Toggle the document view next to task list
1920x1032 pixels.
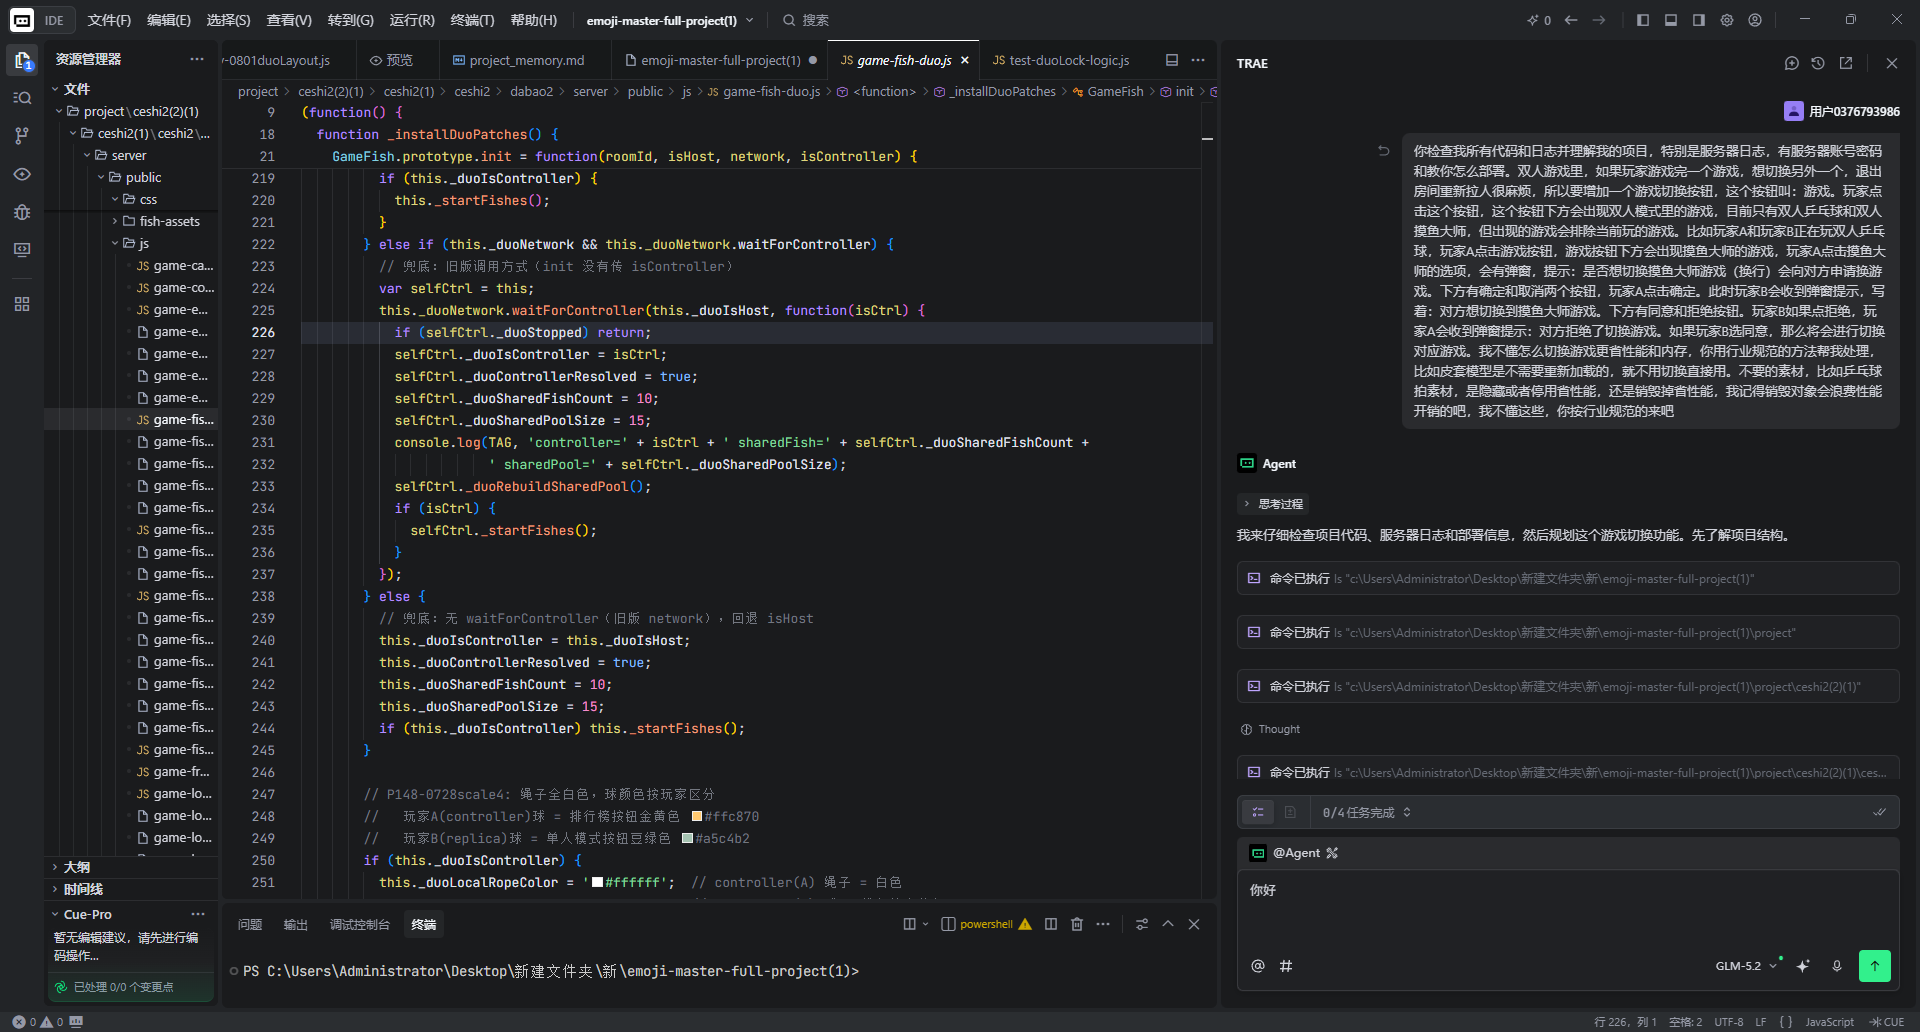click(x=1290, y=812)
